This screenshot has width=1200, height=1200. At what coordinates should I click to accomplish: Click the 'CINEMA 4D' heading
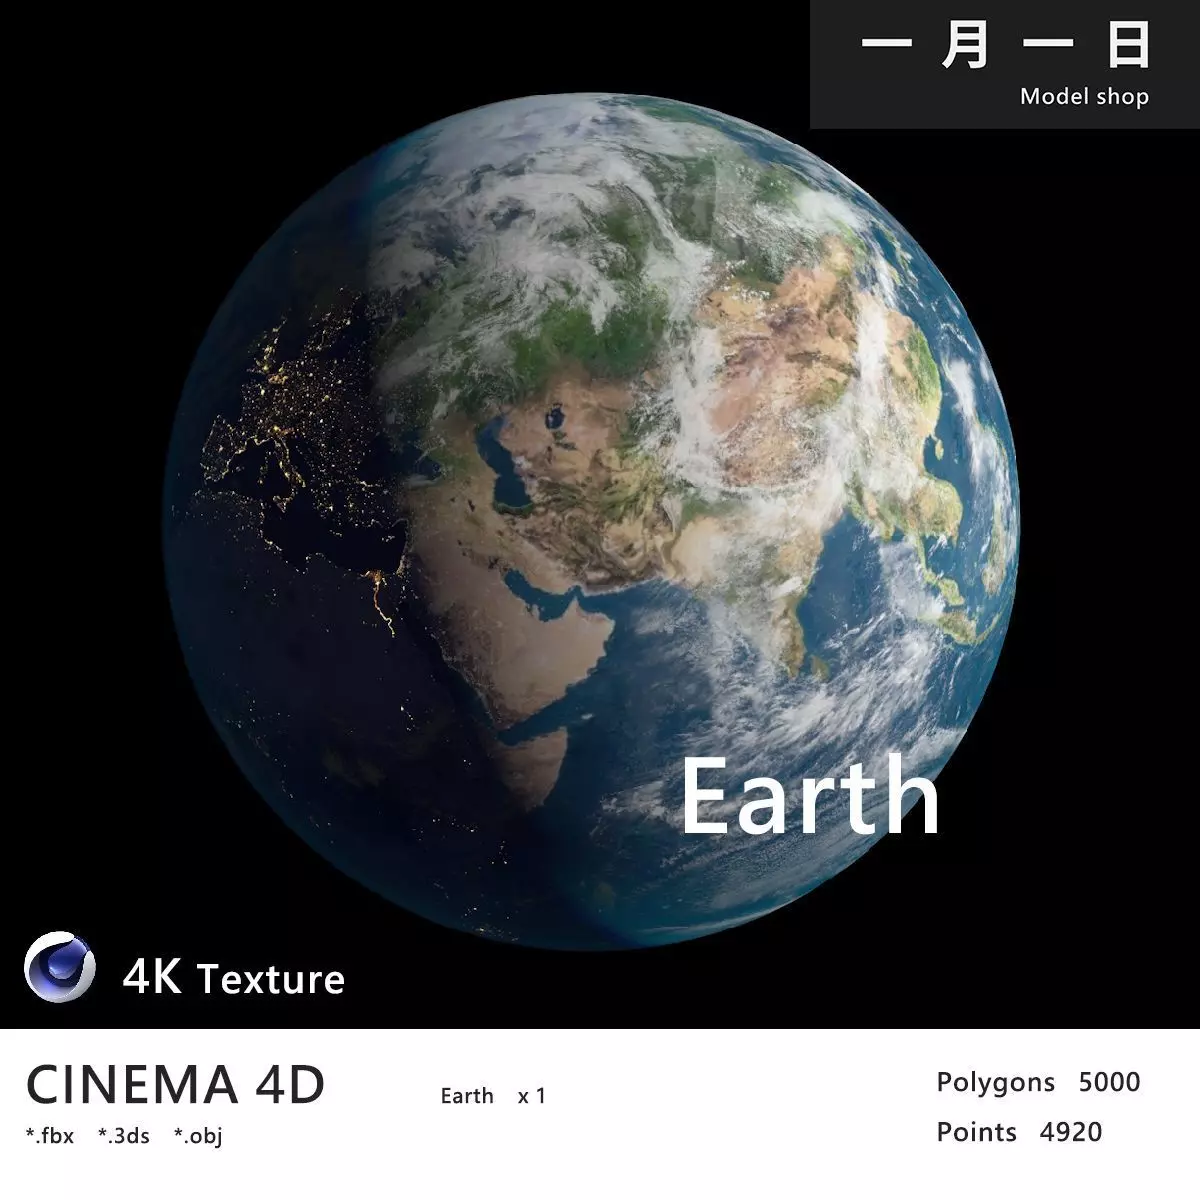point(176,1084)
